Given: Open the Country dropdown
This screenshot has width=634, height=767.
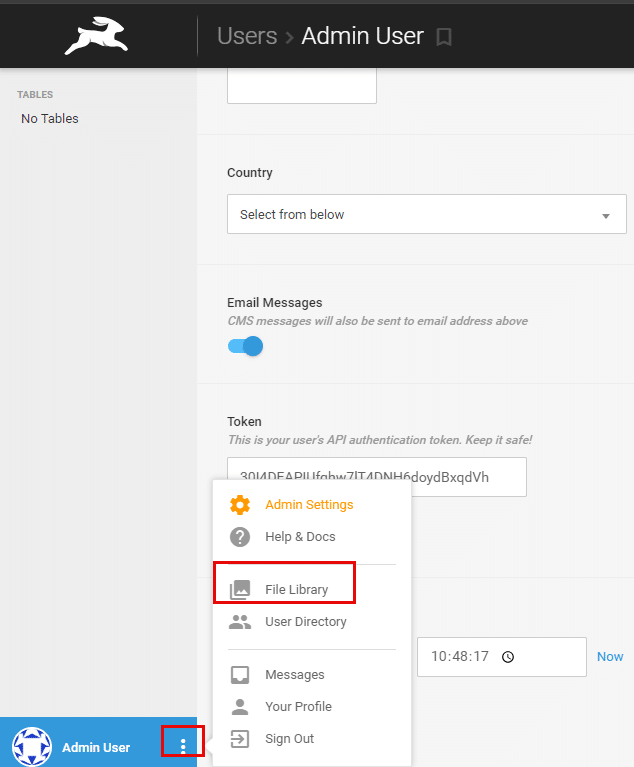Looking at the screenshot, I should (x=427, y=214).
